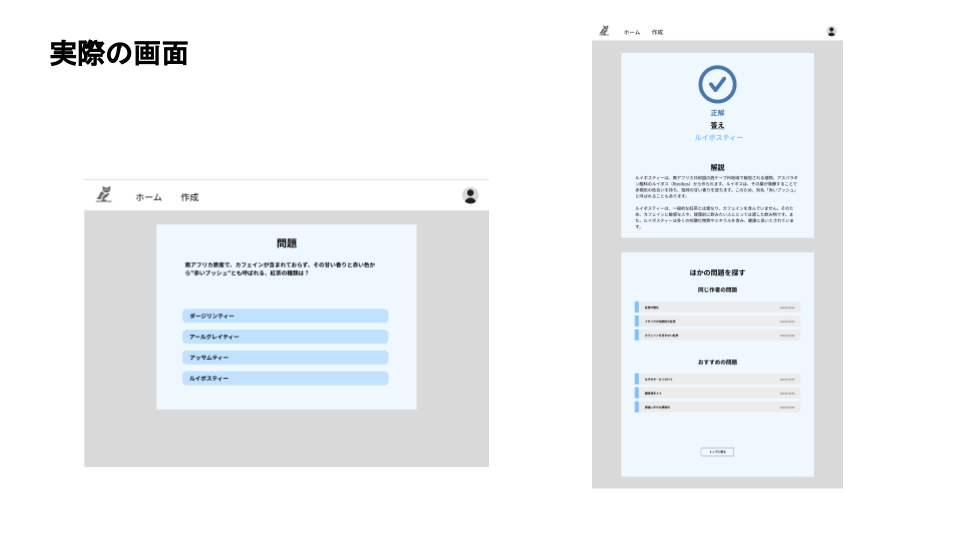Click the owl logo in the result screen header
The image size is (960, 540).
[x=604, y=31]
